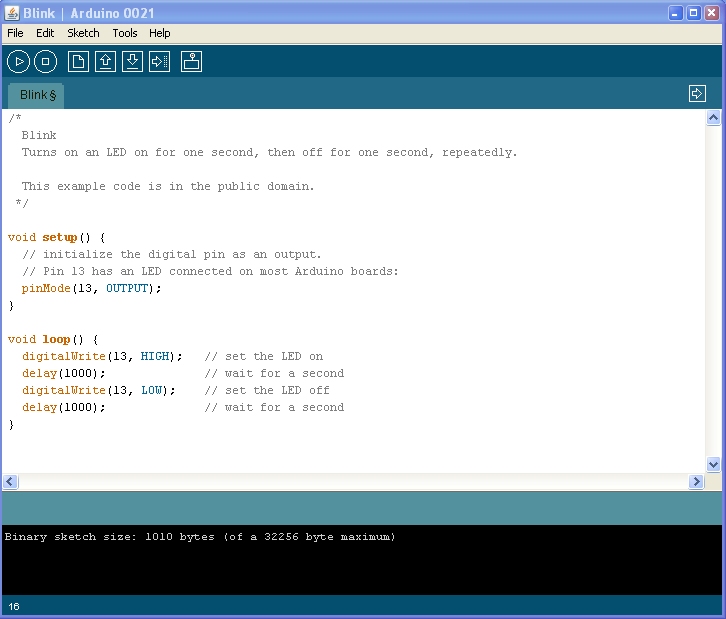726x619 pixels.
Task: Open the Edit menu
Action: point(45,33)
